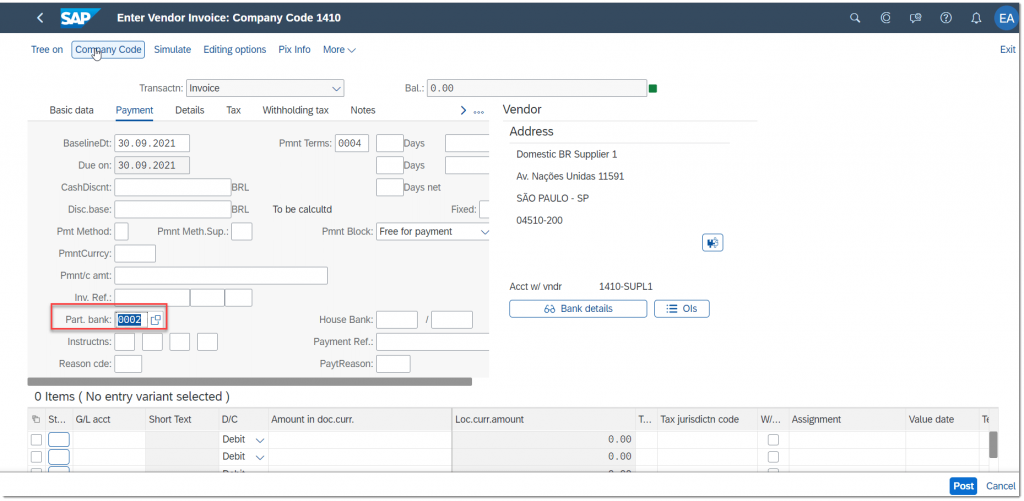Open the EA user profile avatar
The width and height of the screenshot is (1024, 501).
pos(1006,18)
